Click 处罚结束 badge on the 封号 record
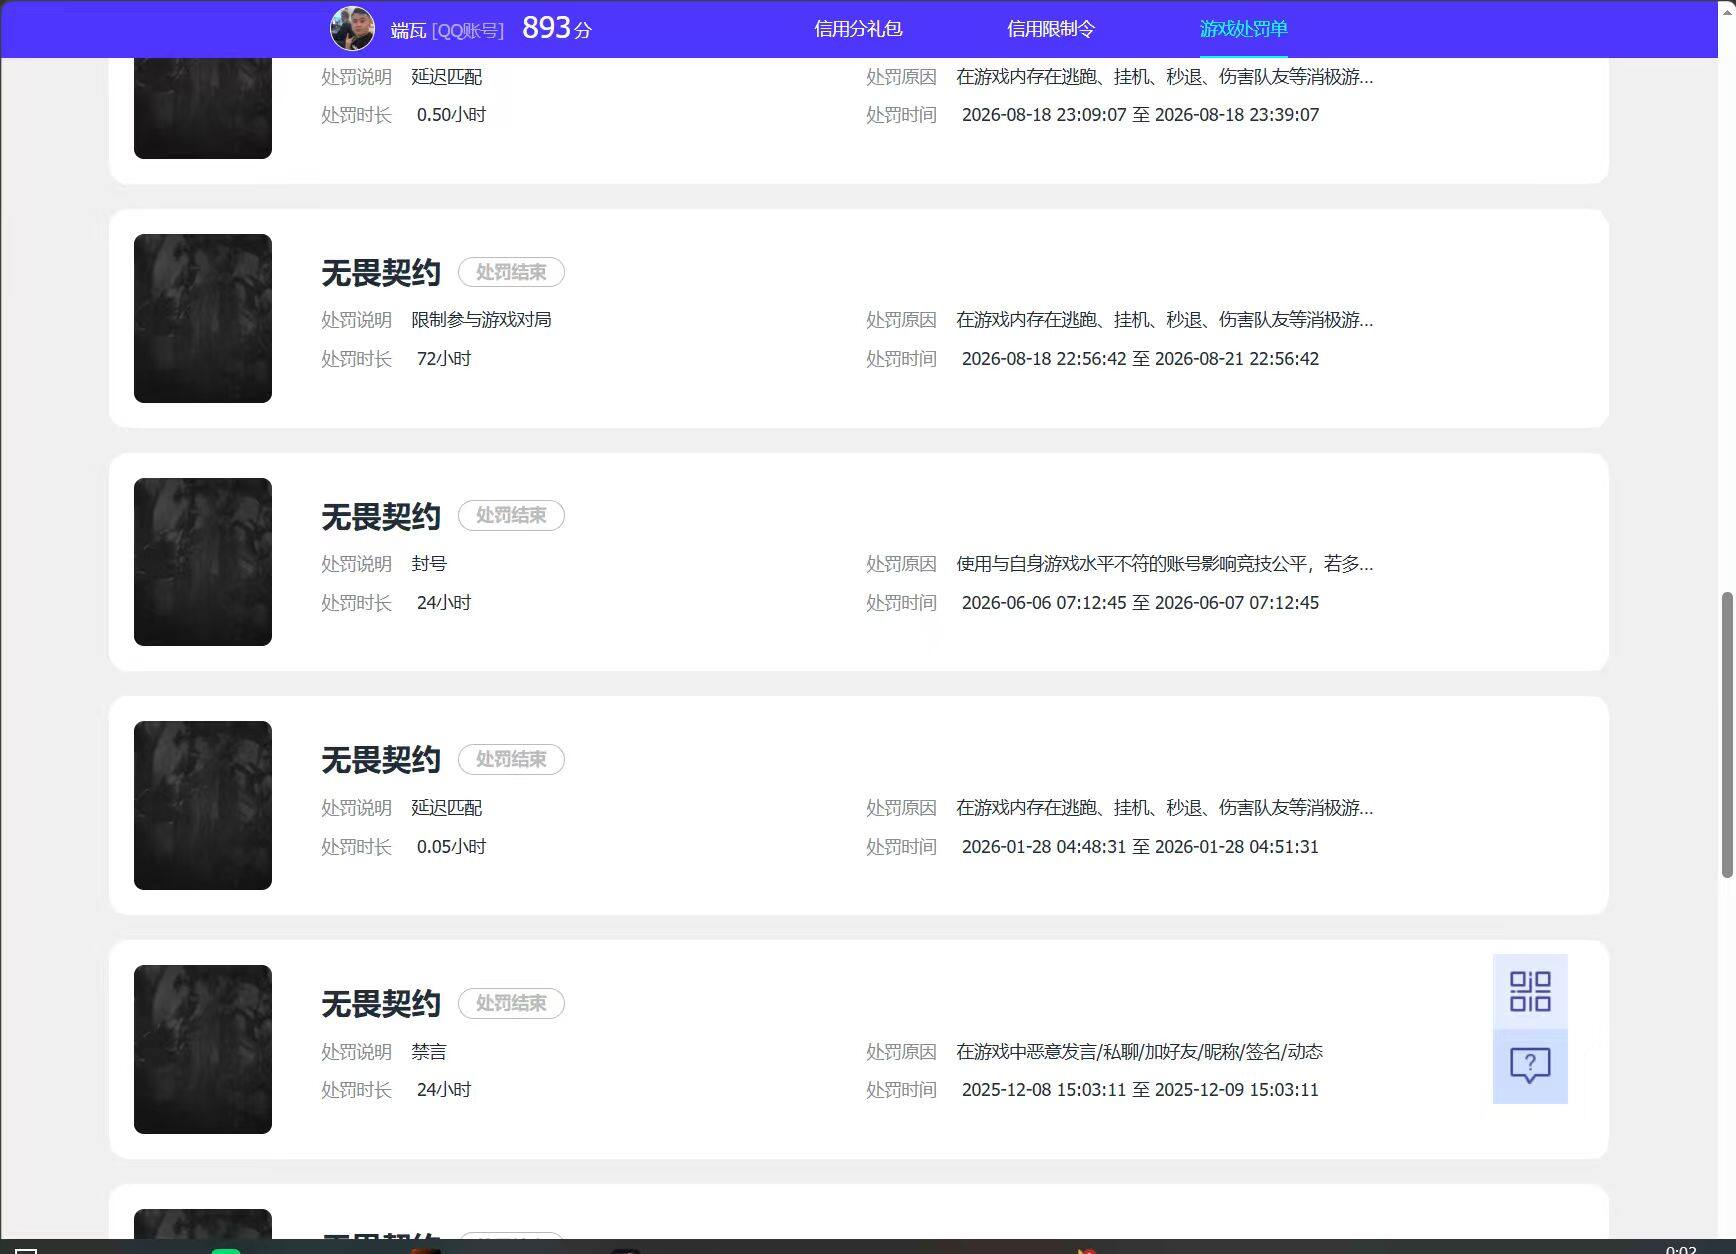The width and height of the screenshot is (1736, 1254). [x=511, y=516]
